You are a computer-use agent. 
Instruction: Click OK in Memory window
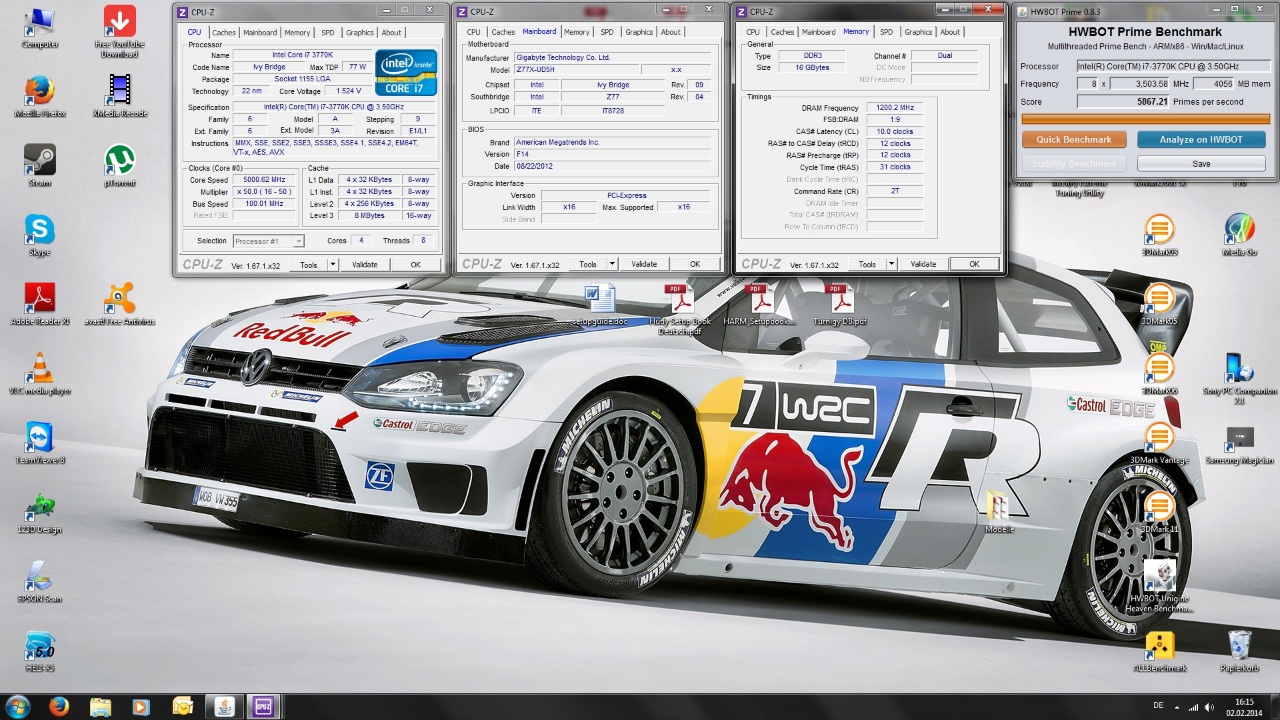(974, 265)
